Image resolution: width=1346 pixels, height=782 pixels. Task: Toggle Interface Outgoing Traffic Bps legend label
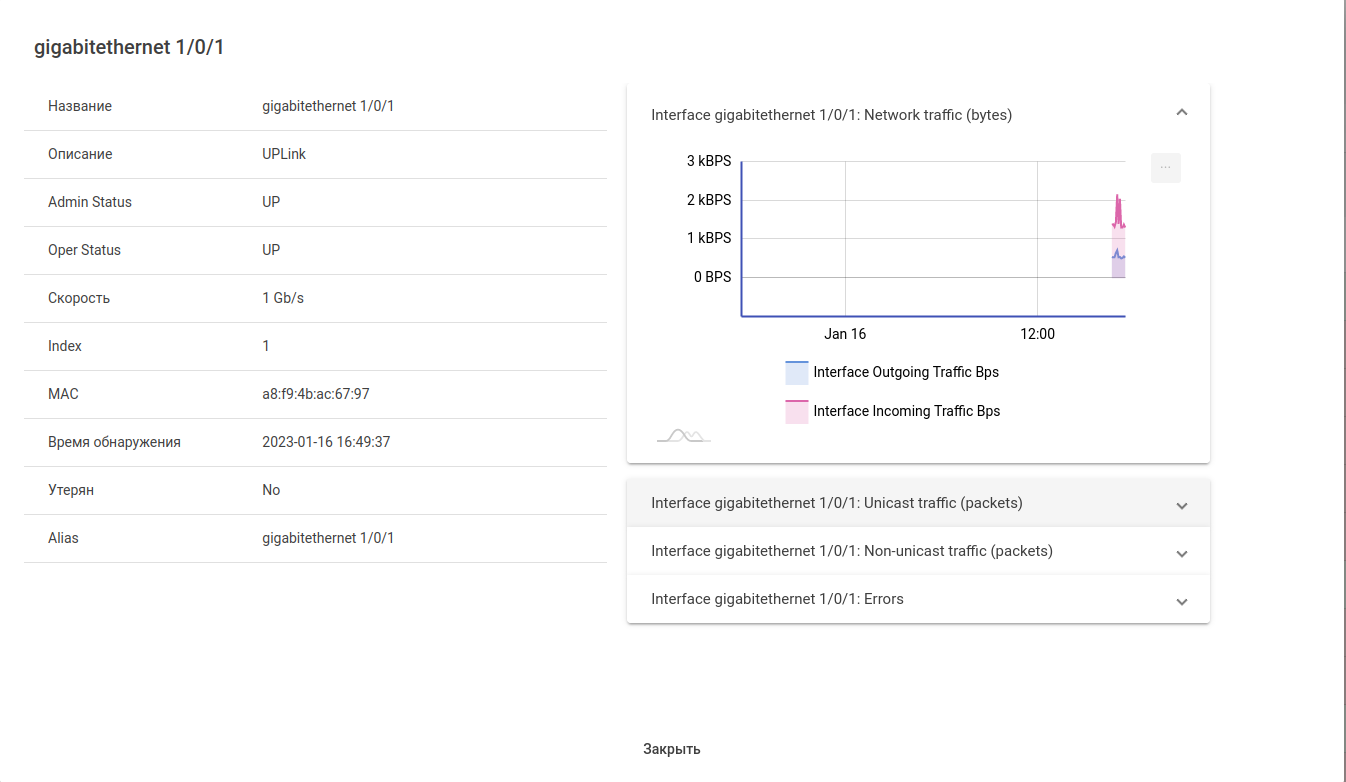click(x=906, y=372)
